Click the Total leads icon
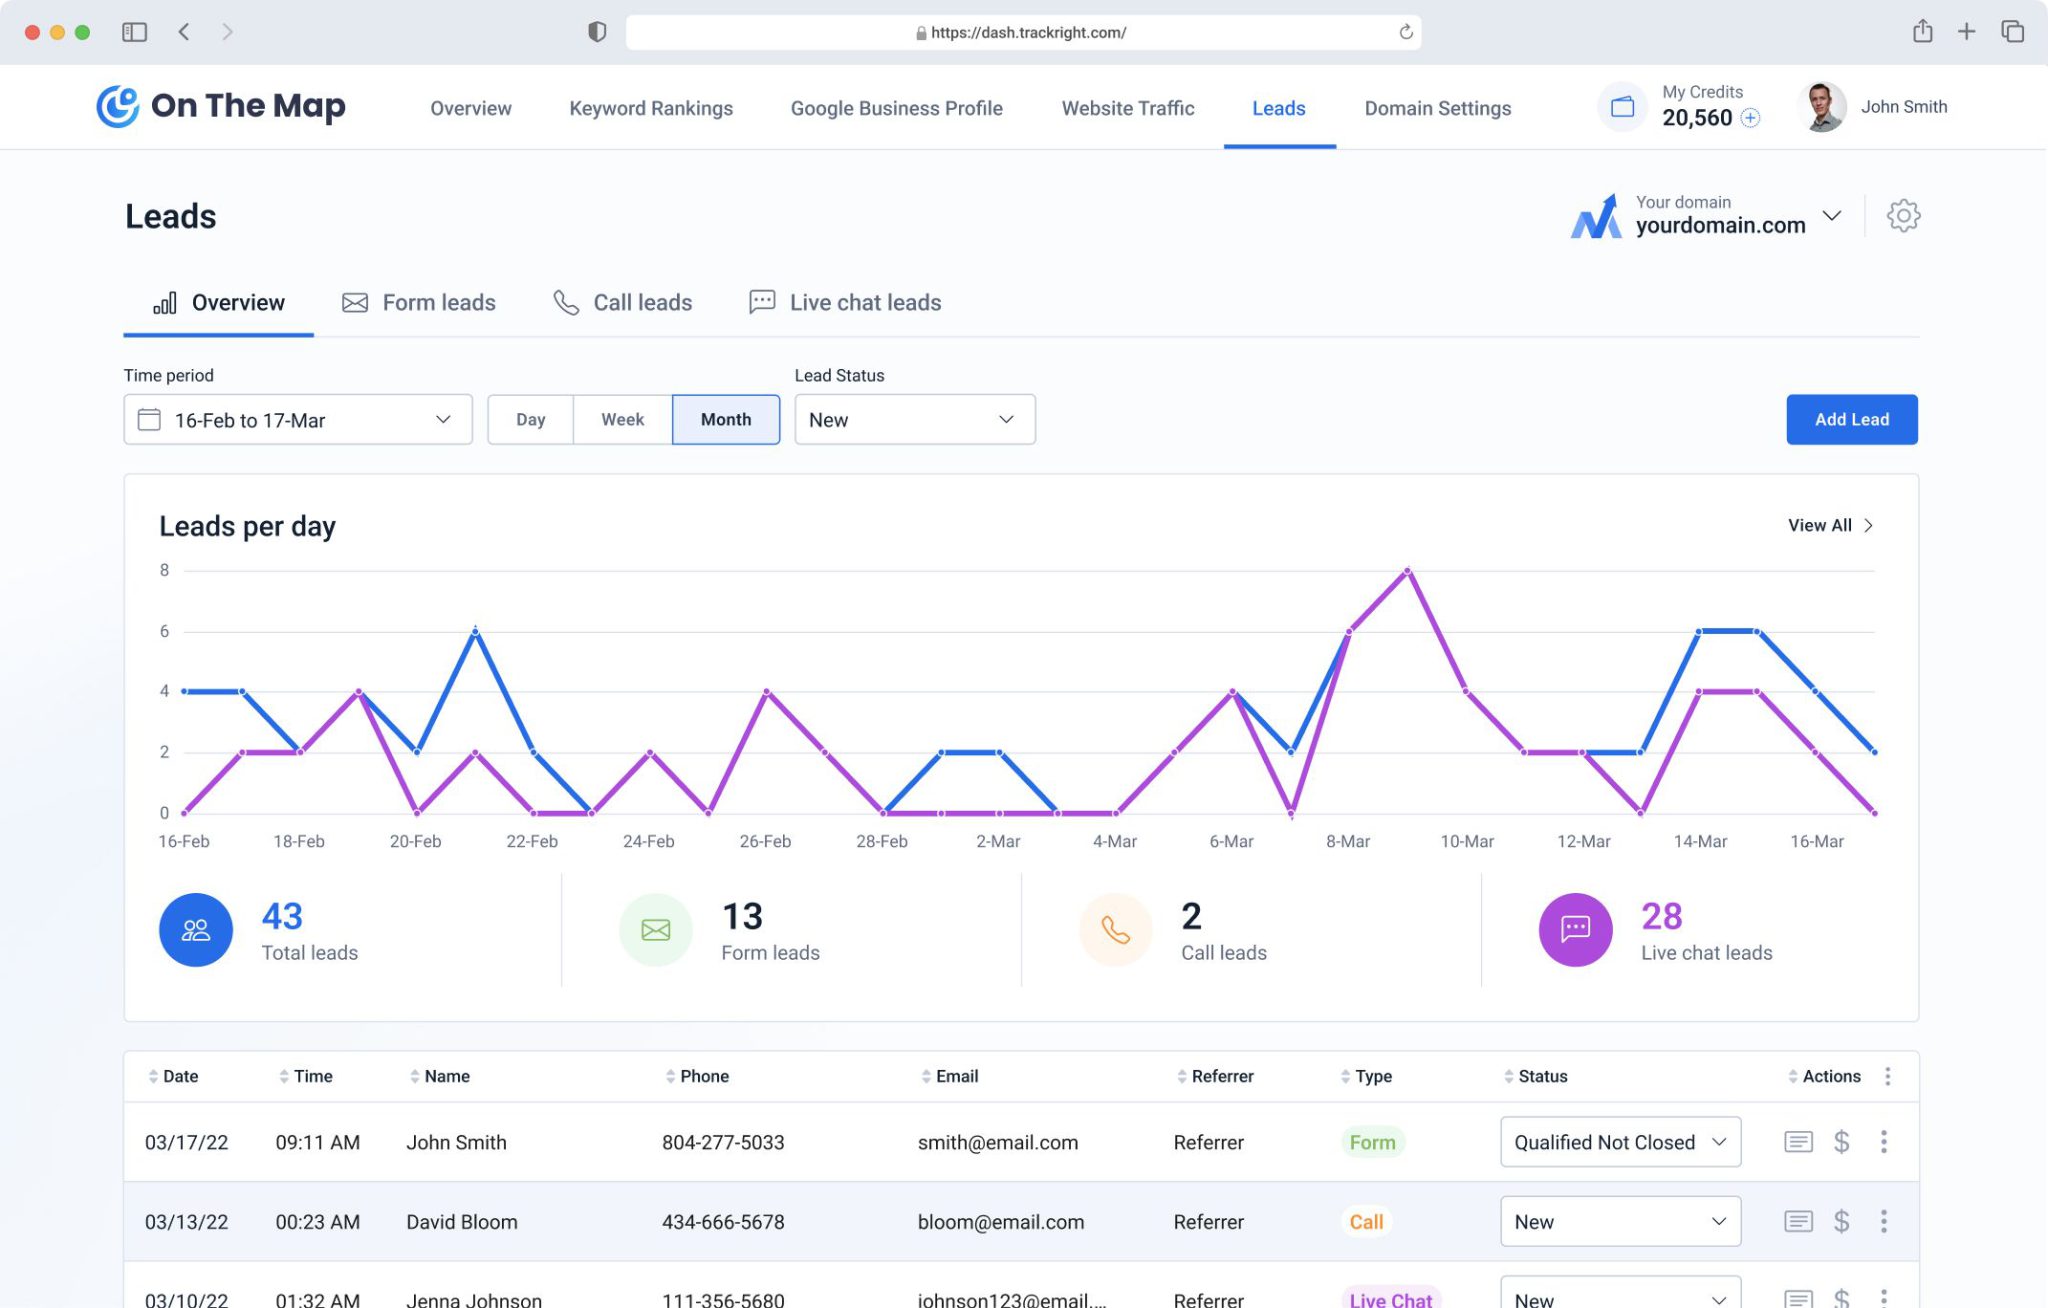Image resolution: width=2048 pixels, height=1308 pixels. [x=196, y=929]
